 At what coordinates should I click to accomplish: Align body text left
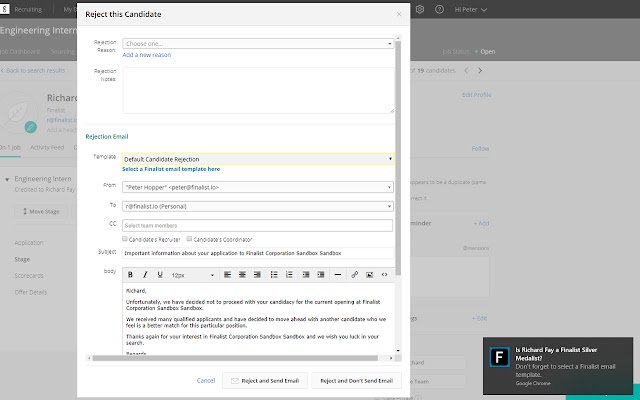click(227, 275)
